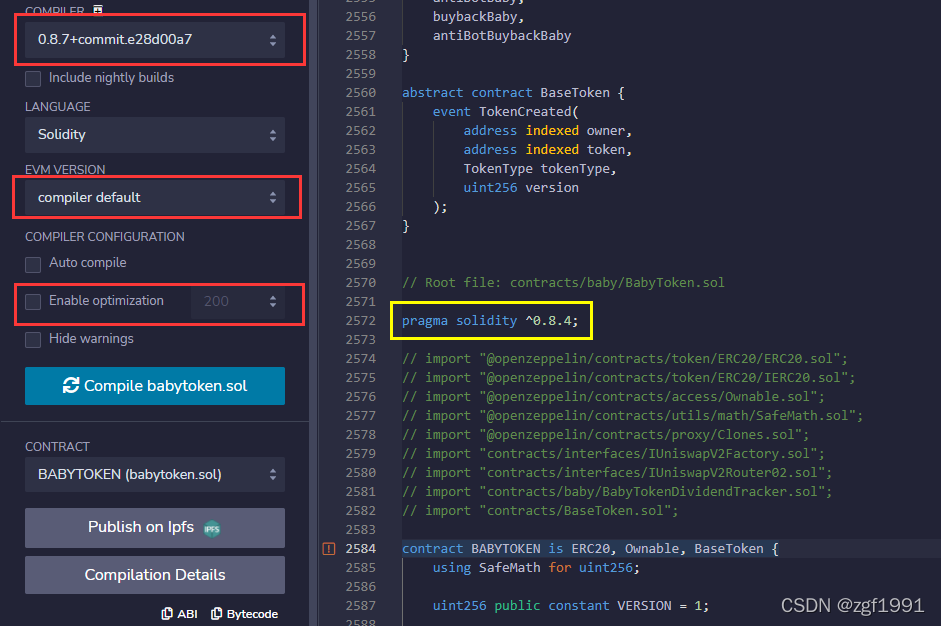Click the import Clones.sol comment line
The height and width of the screenshot is (626, 941).
click(x=606, y=435)
